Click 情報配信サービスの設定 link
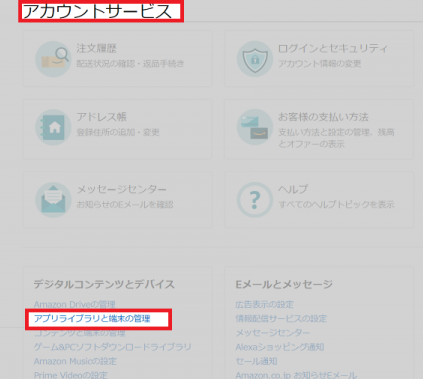This screenshot has height=379, width=423. 281,319
